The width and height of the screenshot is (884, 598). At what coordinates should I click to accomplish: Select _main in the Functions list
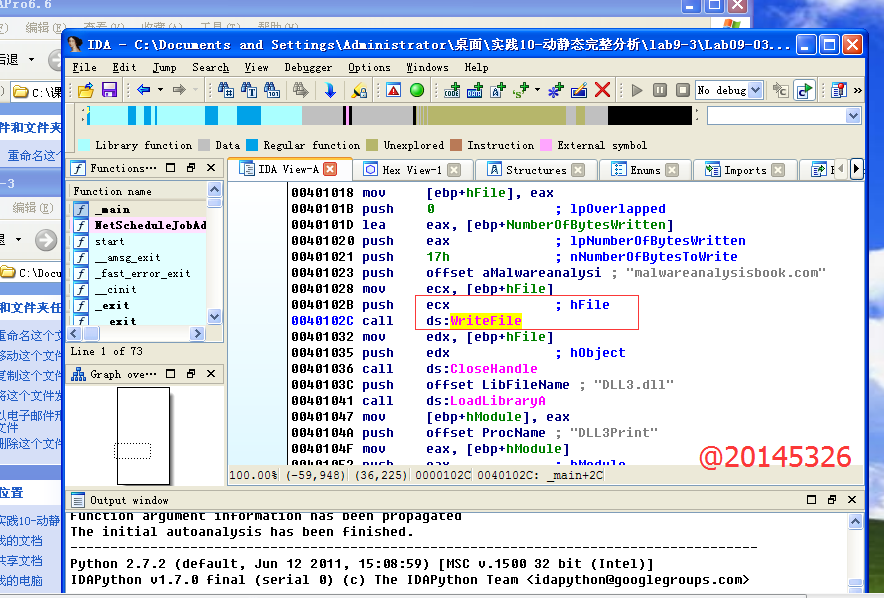click(x=112, y=210)
